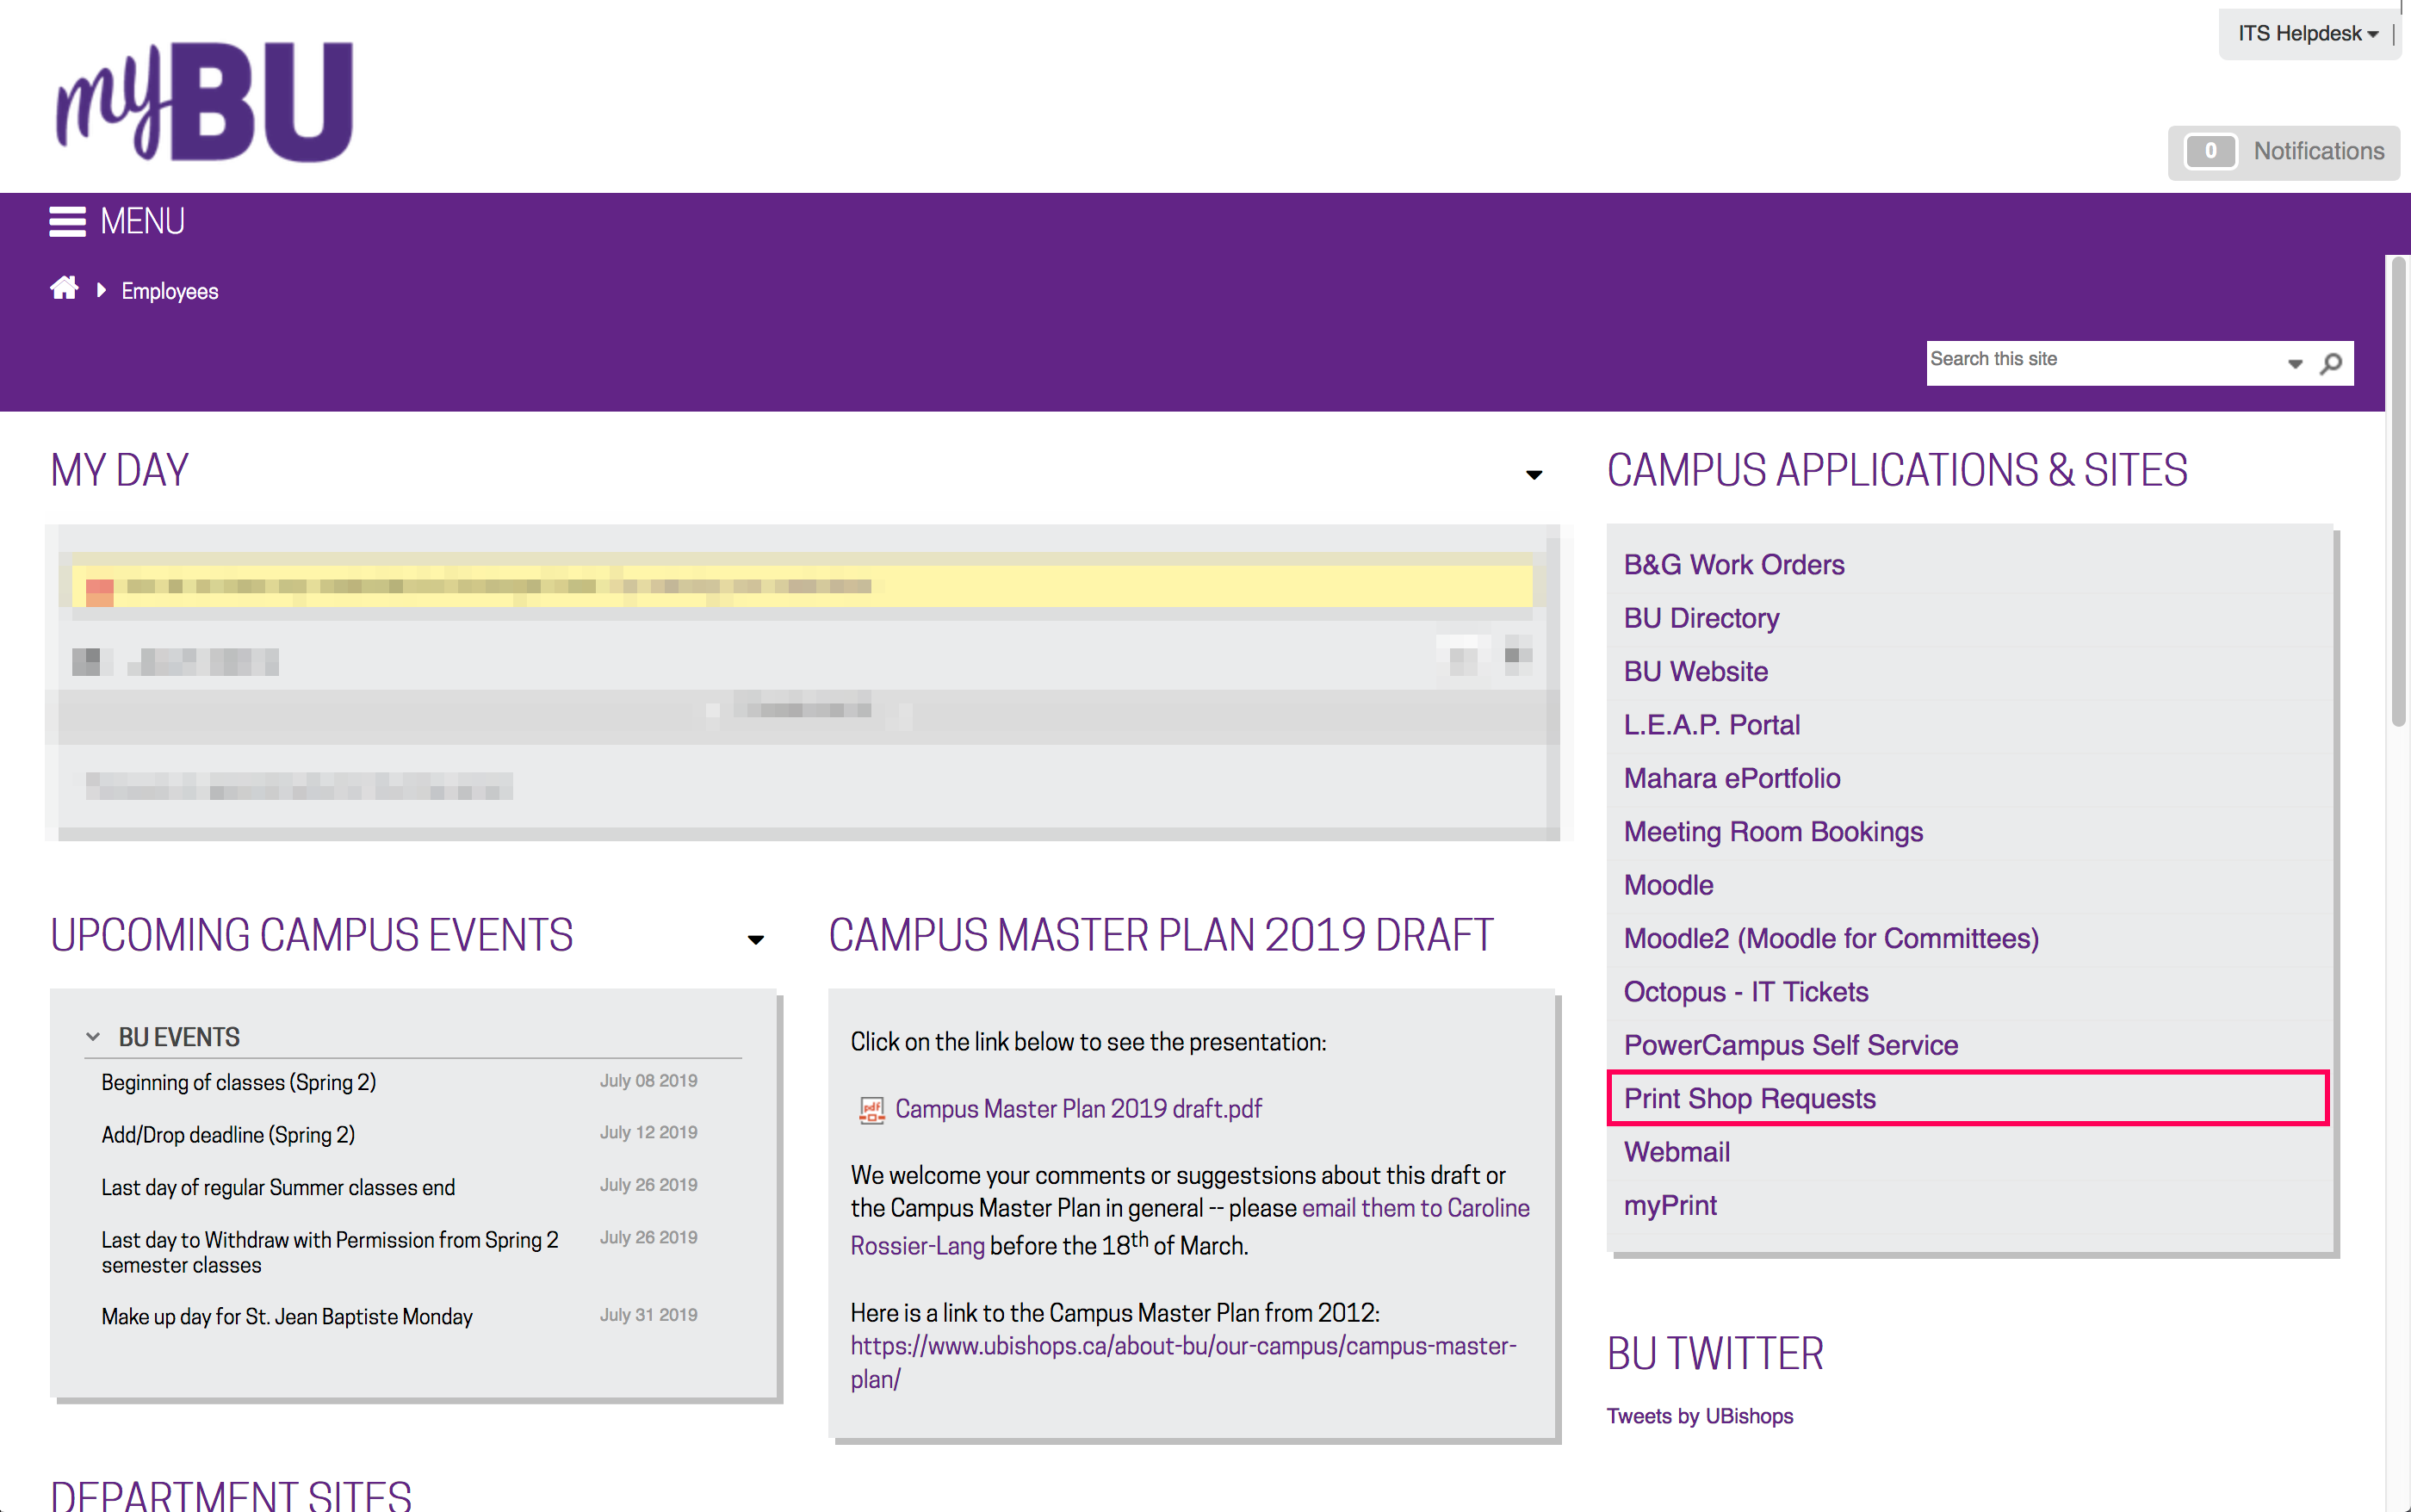This screenshot has height=1512, width=2411.
Task: Open Print Shop Requests link
Action: coord(1750,1098)
